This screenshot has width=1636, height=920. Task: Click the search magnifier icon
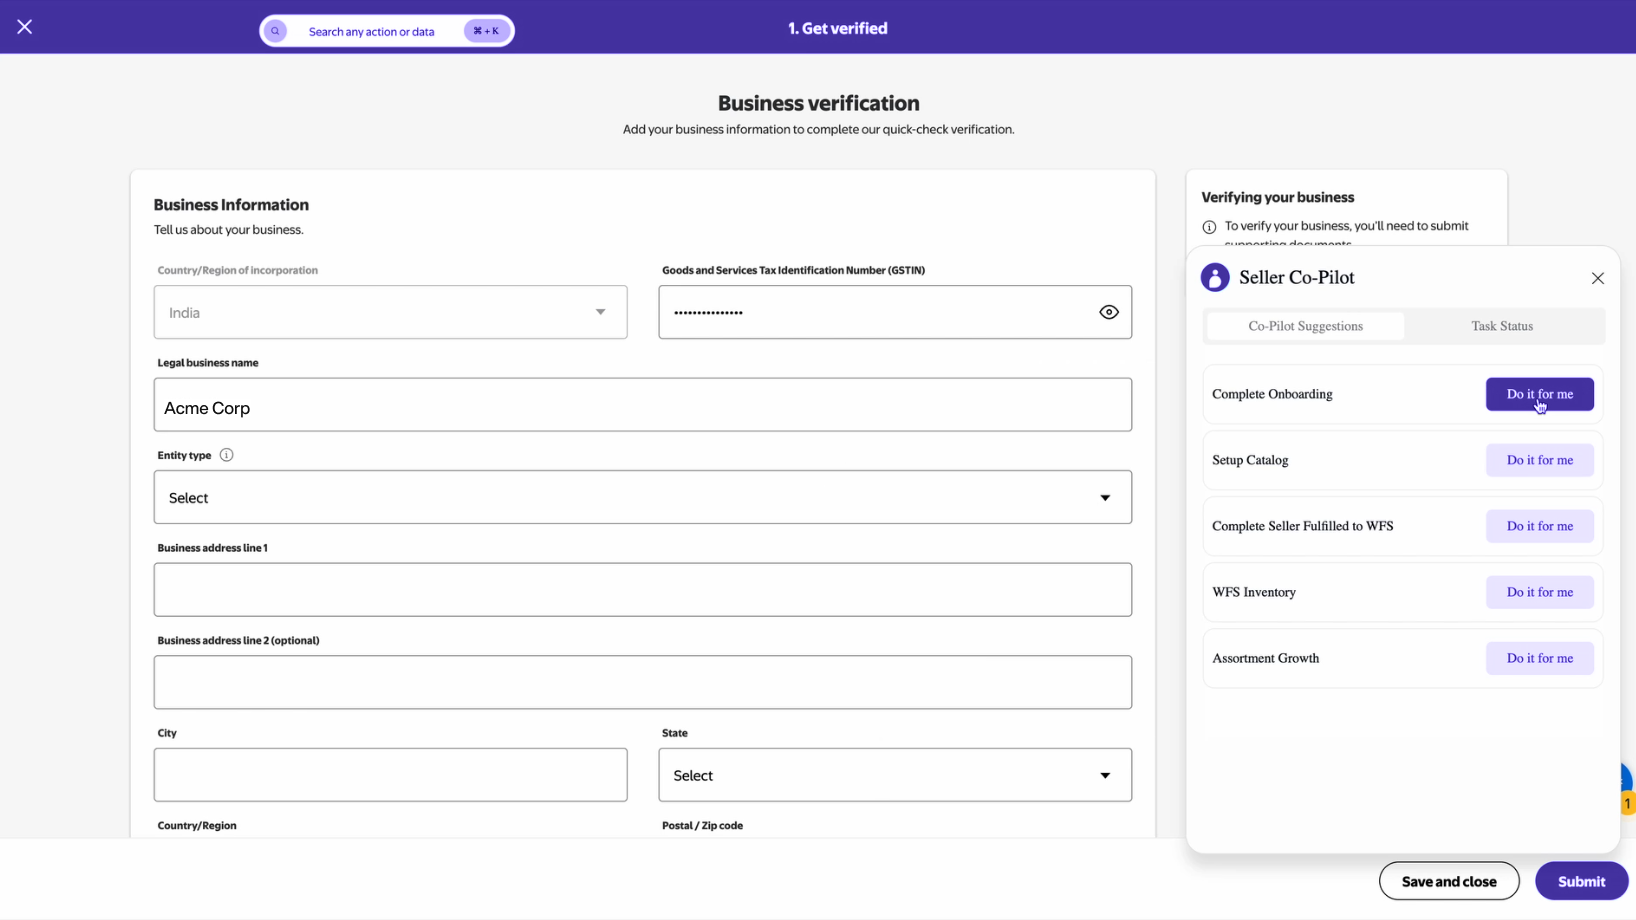pos(276,31)
